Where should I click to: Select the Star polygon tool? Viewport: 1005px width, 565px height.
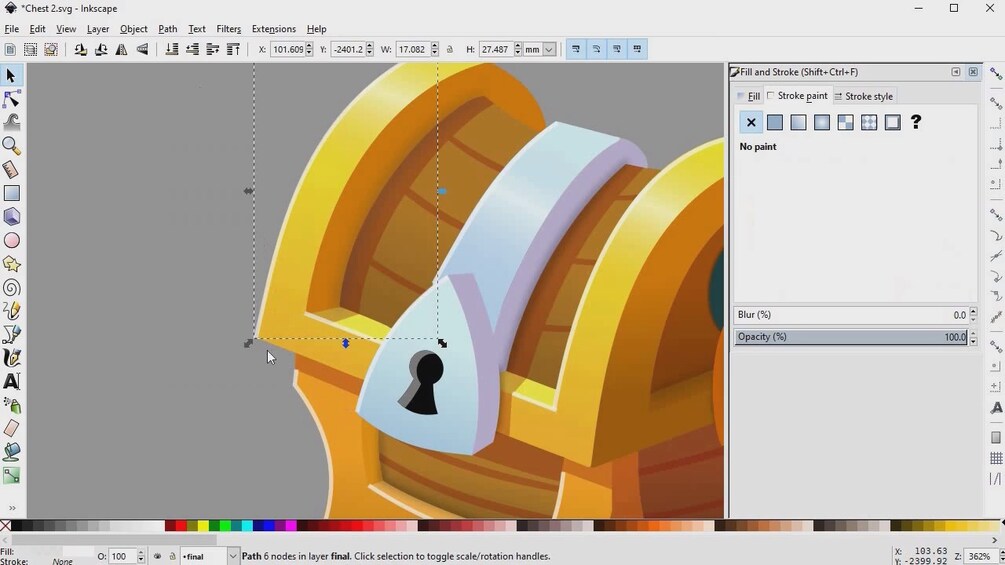[11, 264]
